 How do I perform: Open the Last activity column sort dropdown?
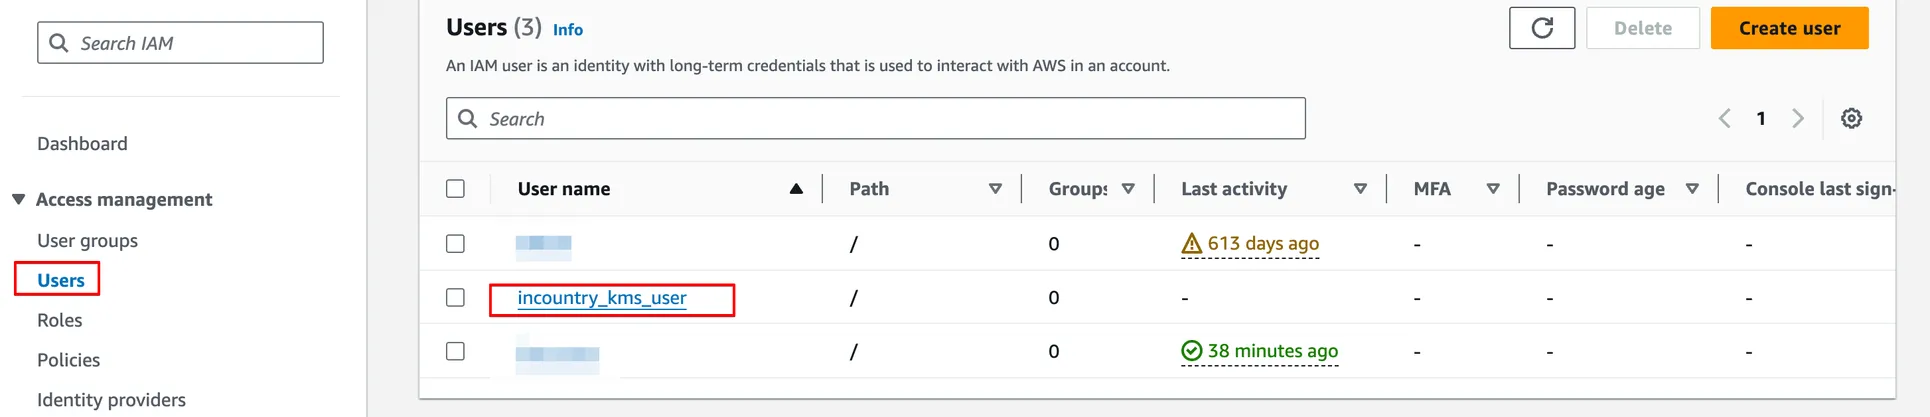click(1360, 189)
